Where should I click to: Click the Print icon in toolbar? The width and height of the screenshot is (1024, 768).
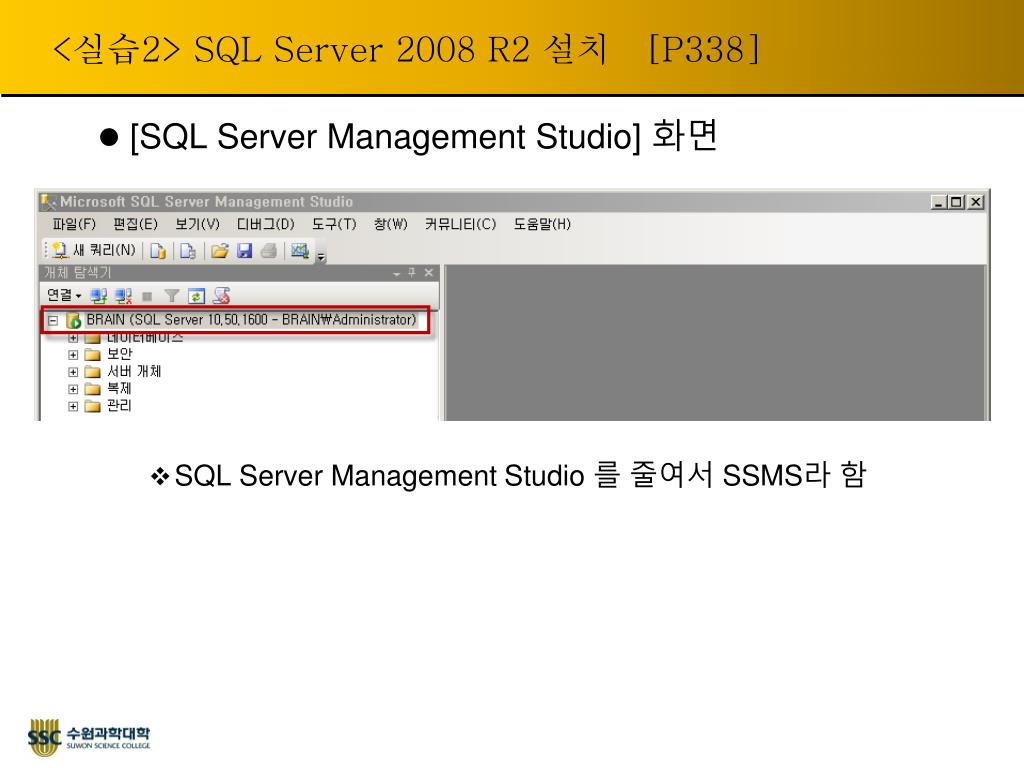(x=269, y=251)
